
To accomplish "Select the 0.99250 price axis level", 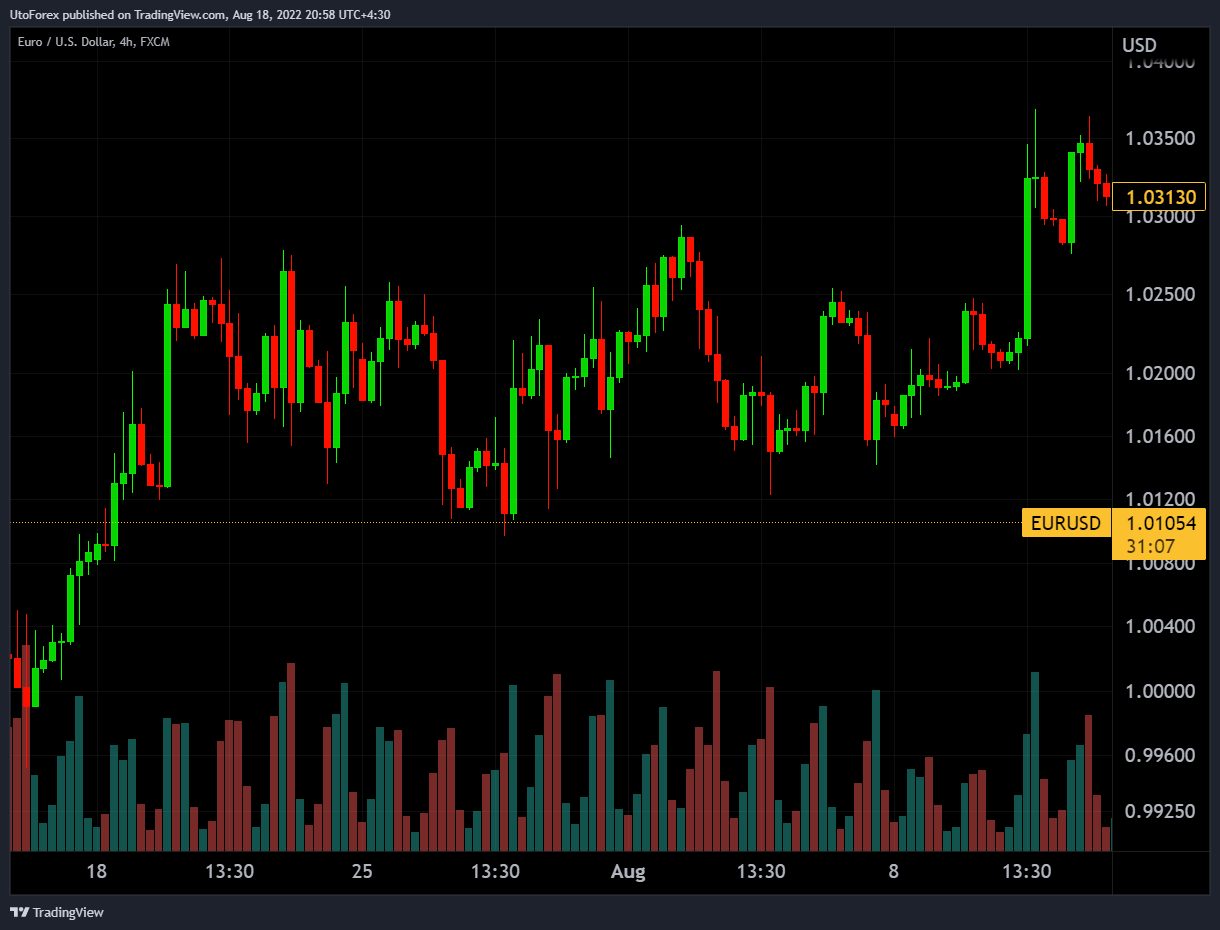I will [1160, 812].
